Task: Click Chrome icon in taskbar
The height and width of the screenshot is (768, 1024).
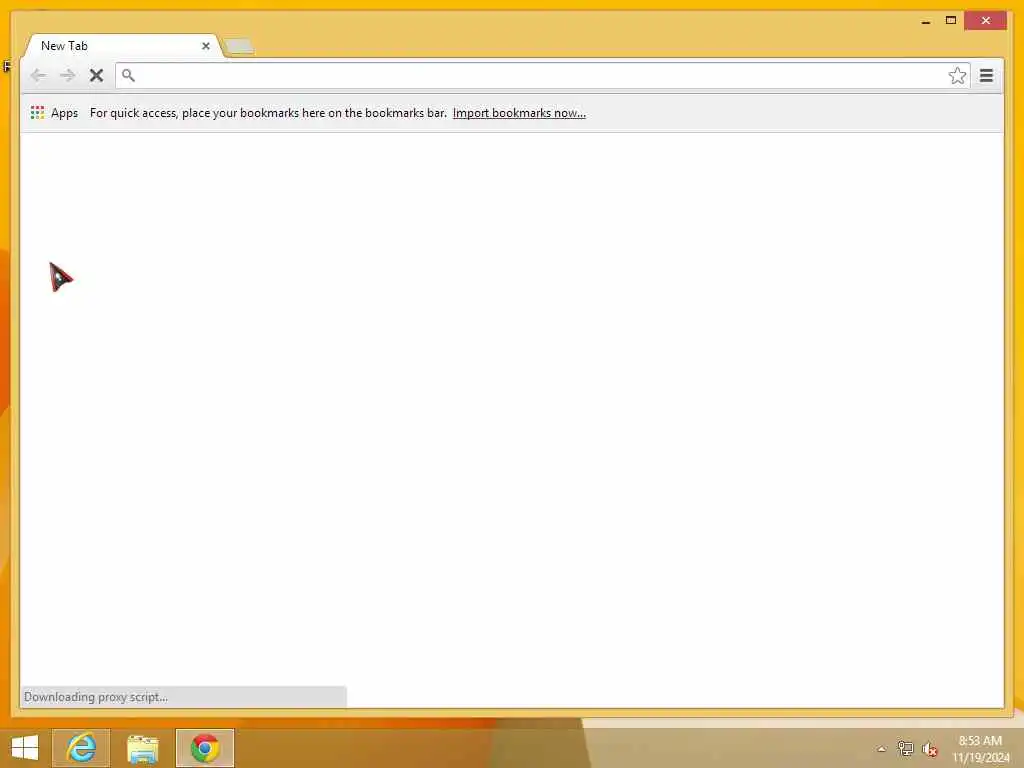Action: 204,748
